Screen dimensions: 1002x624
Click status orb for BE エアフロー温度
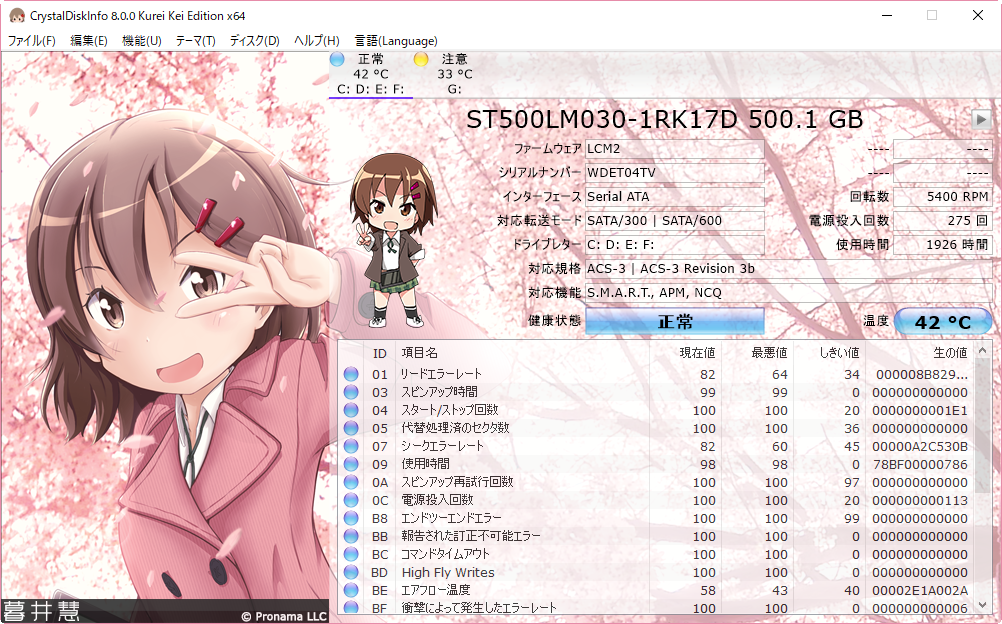coord(351,590)
